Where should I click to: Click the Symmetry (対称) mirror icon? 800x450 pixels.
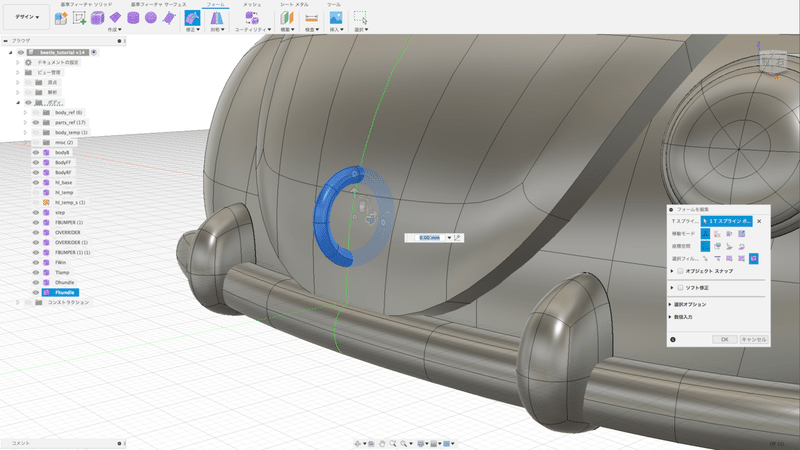click(217, 18)
